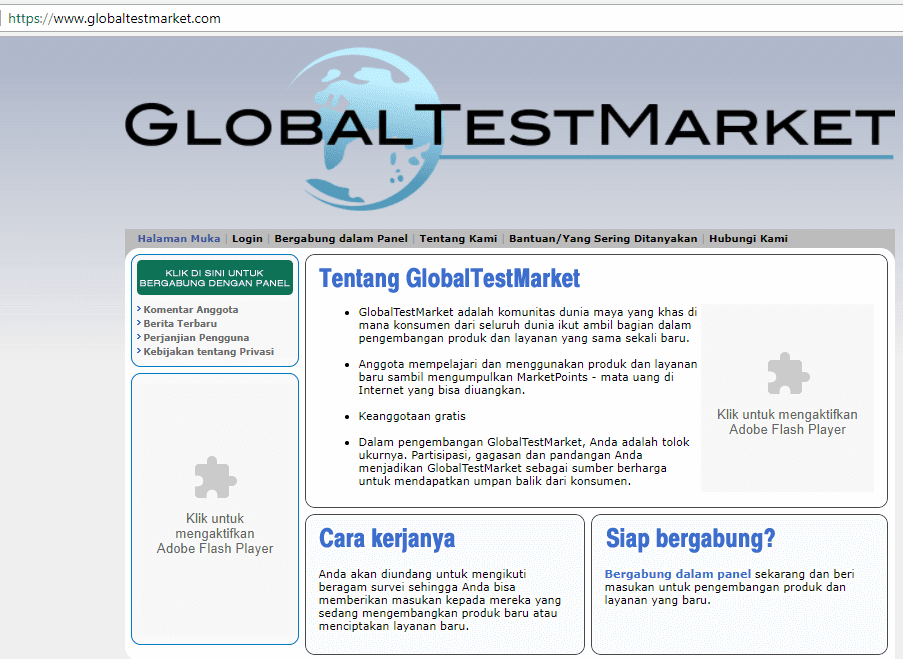Click the Keanggotaan gratis bullet text

tap(412, 416)
